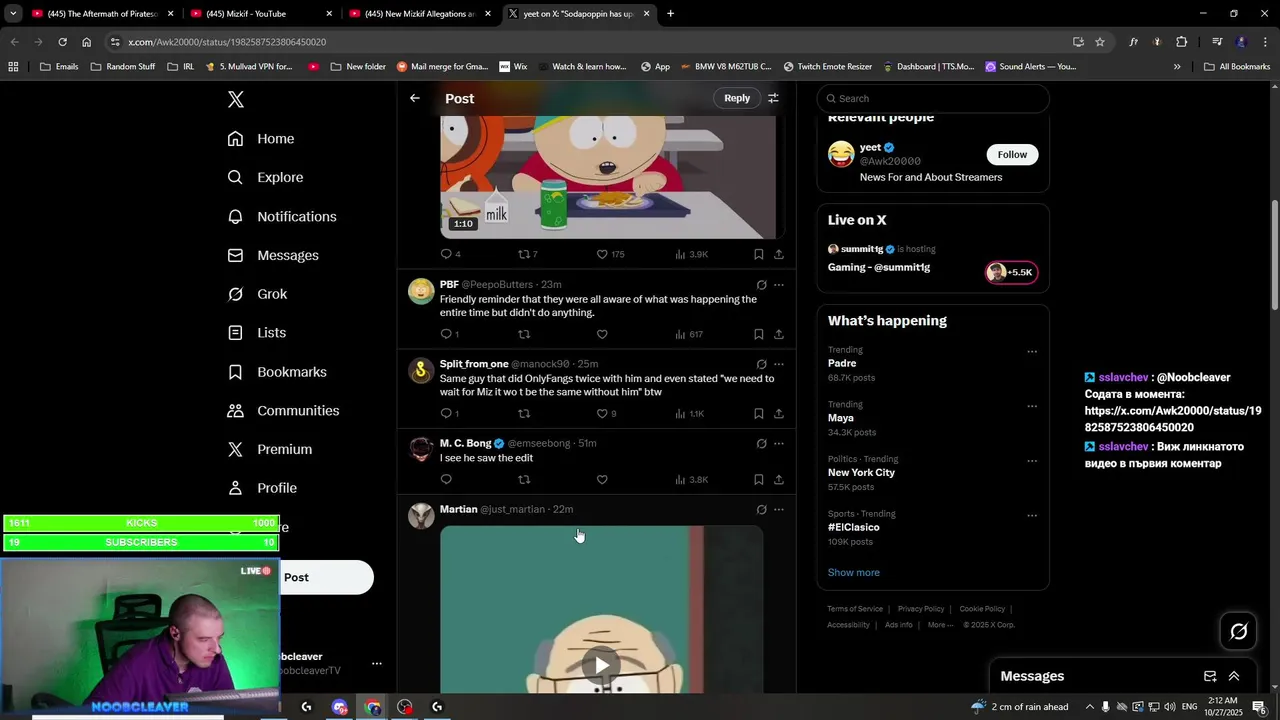Bookmark this page star icon
This screenshot has height=720, width=1280.
(1100, 42)
